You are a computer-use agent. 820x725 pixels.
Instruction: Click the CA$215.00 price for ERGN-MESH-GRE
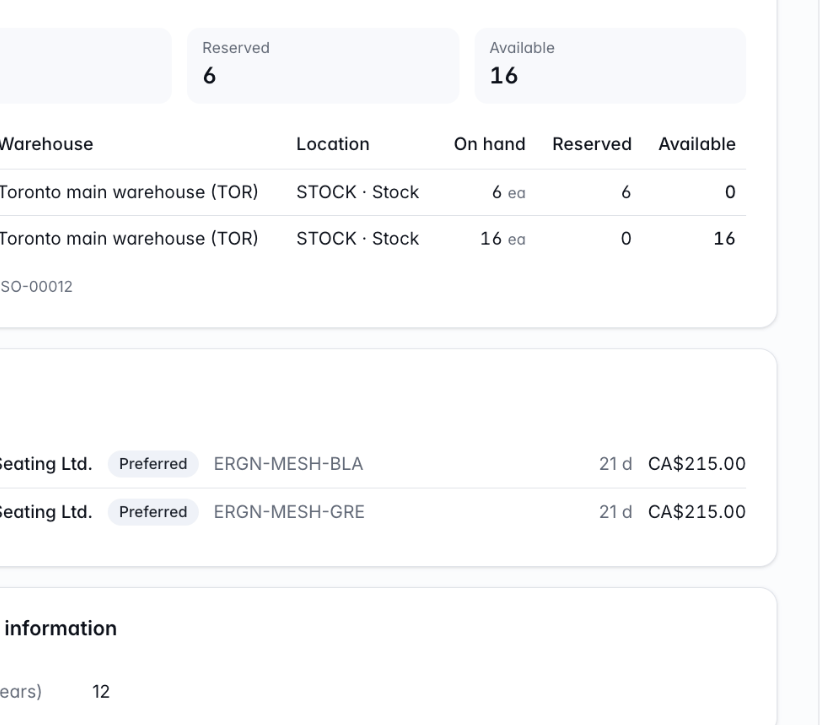697,512
